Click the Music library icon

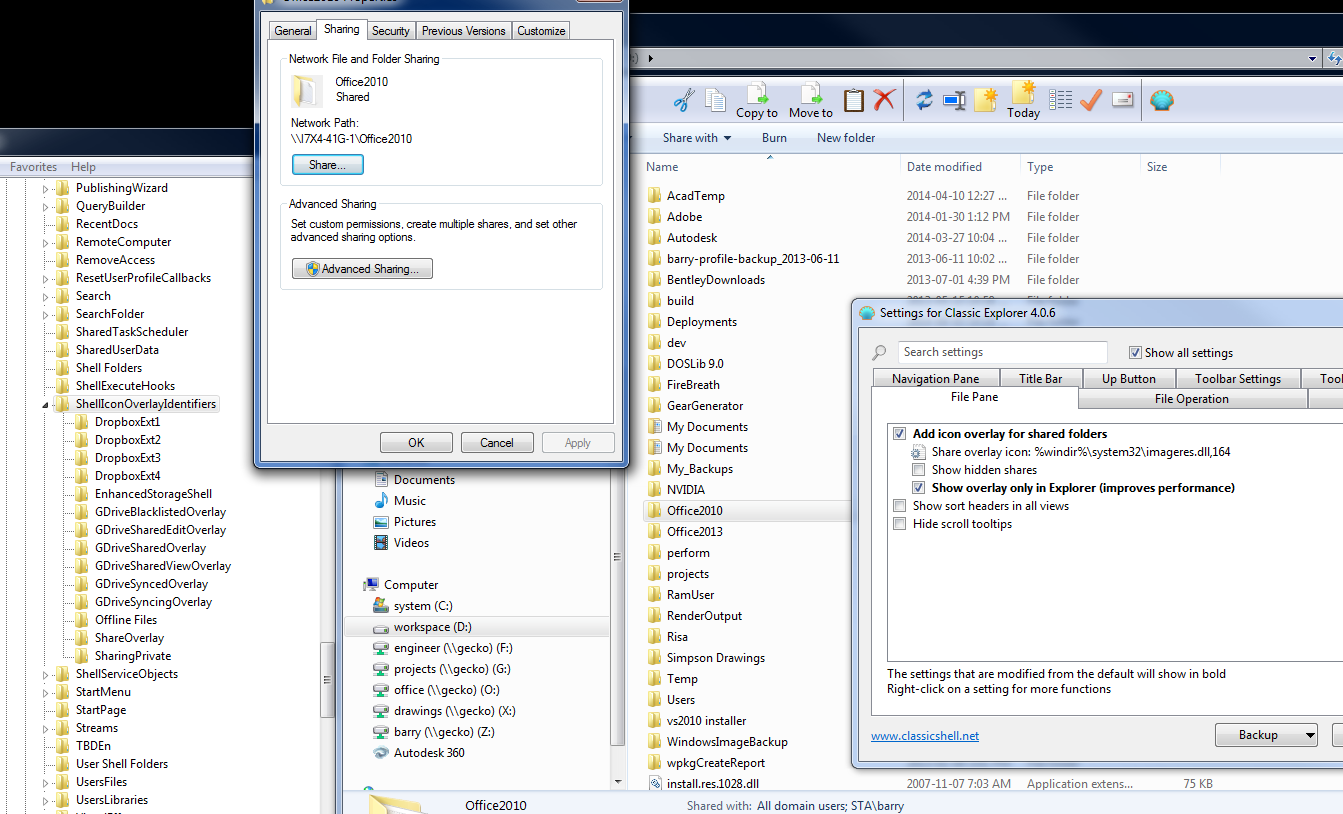(x=380, y=501)
